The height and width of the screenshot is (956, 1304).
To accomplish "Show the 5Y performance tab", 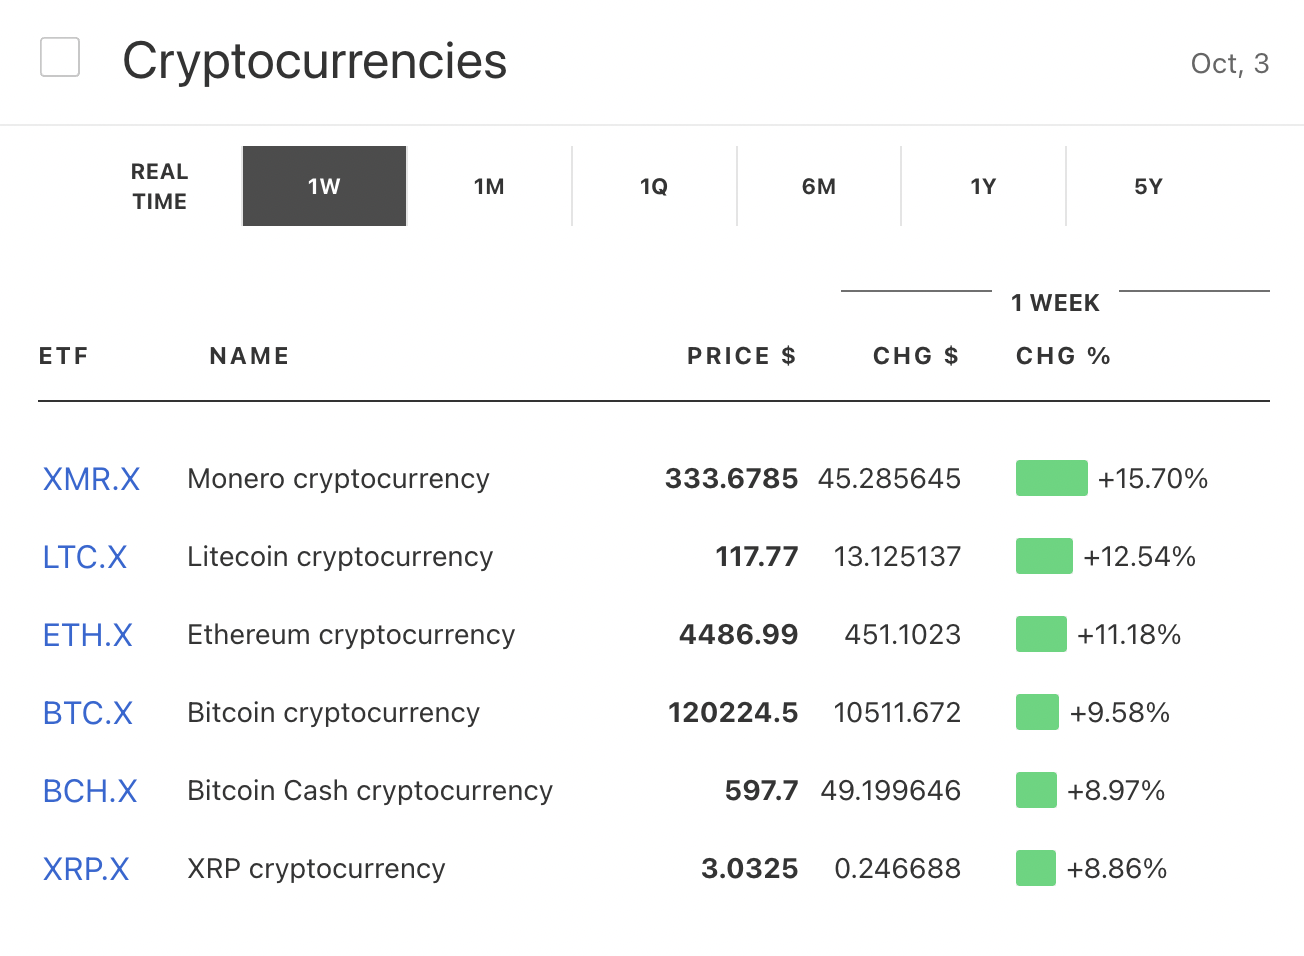I will [x=1148, y=187].
